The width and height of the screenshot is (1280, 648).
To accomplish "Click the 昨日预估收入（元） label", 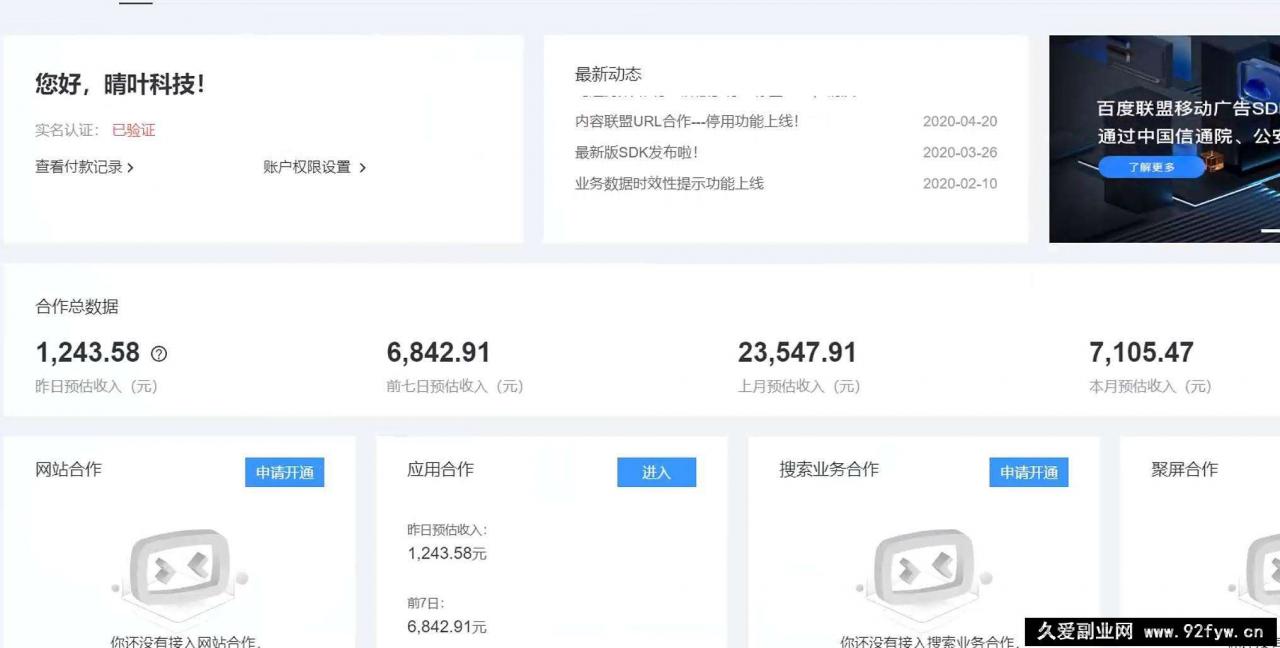I will [x=96, y=386].
